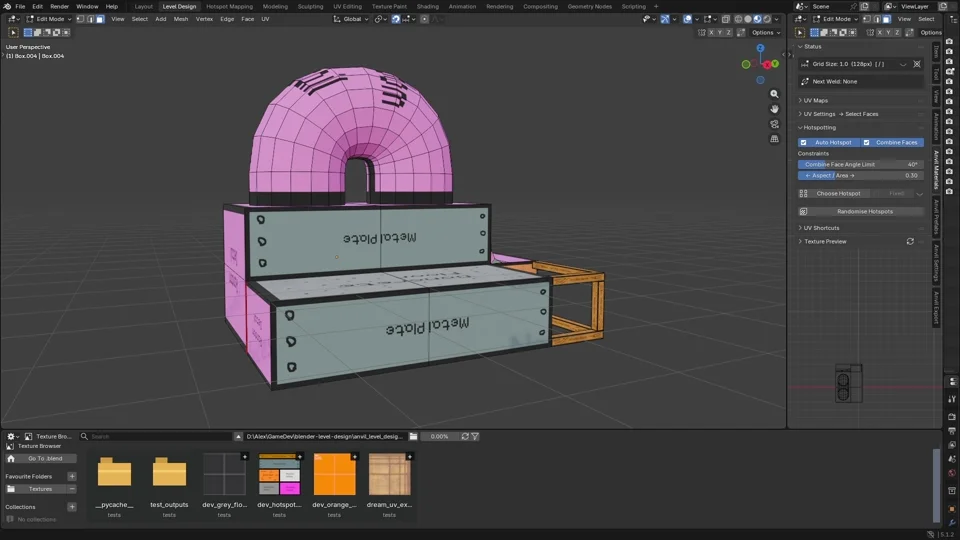960x540 pixels.
Task: Click the reset grid icon beside Grid Size
Action: (917, 64)
